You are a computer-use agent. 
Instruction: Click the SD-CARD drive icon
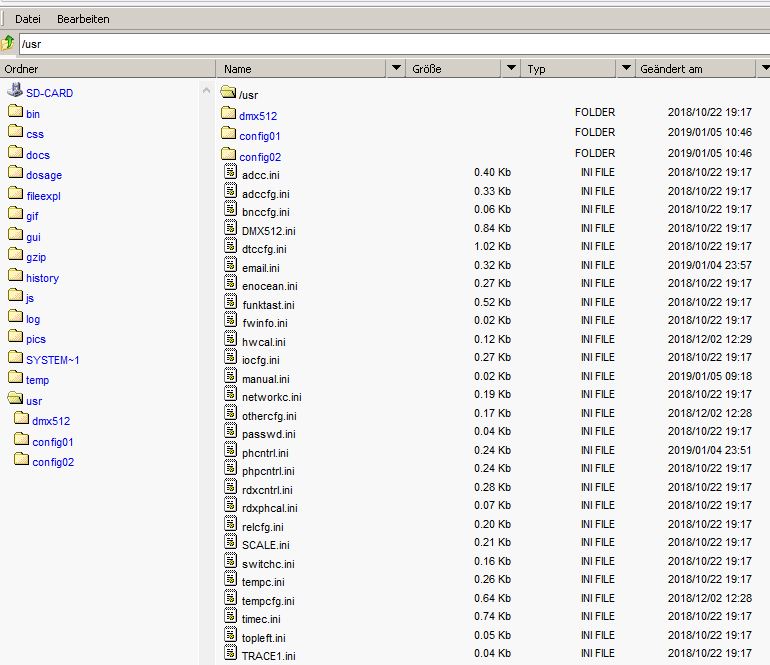click(x=15, y=90)
